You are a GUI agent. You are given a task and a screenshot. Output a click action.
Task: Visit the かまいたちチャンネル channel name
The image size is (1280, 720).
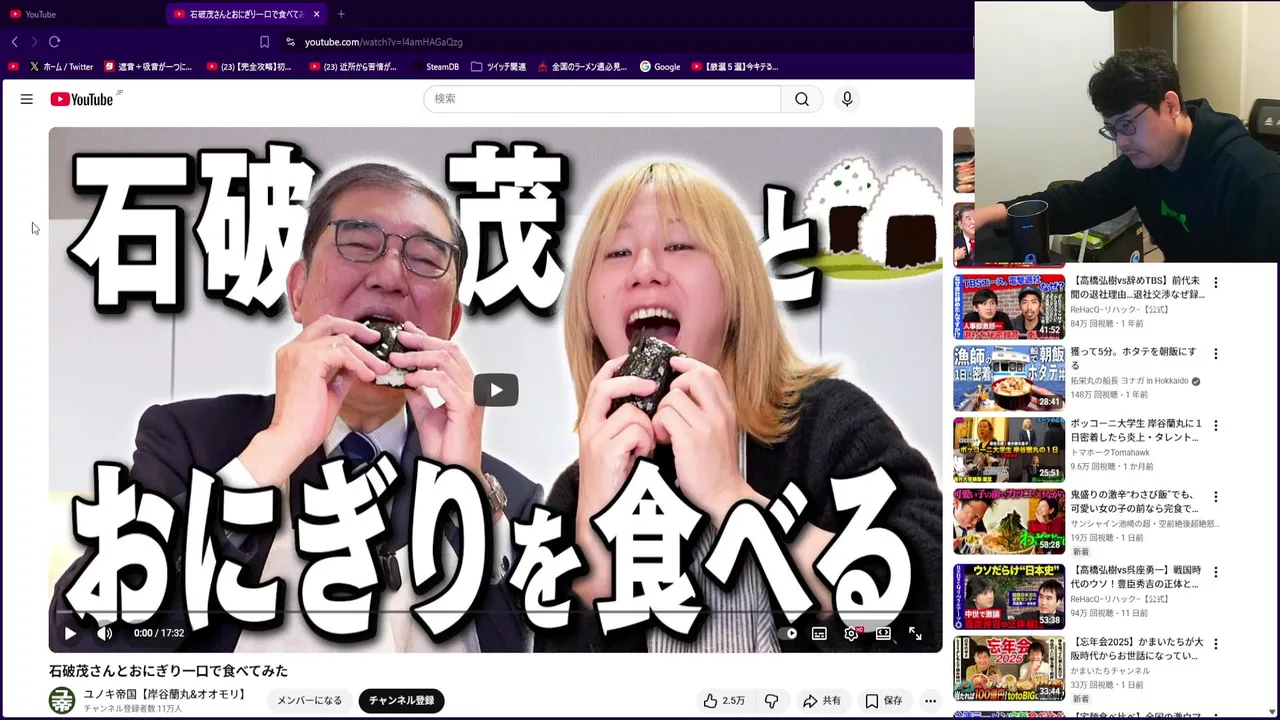click(x=1110, y=671)
